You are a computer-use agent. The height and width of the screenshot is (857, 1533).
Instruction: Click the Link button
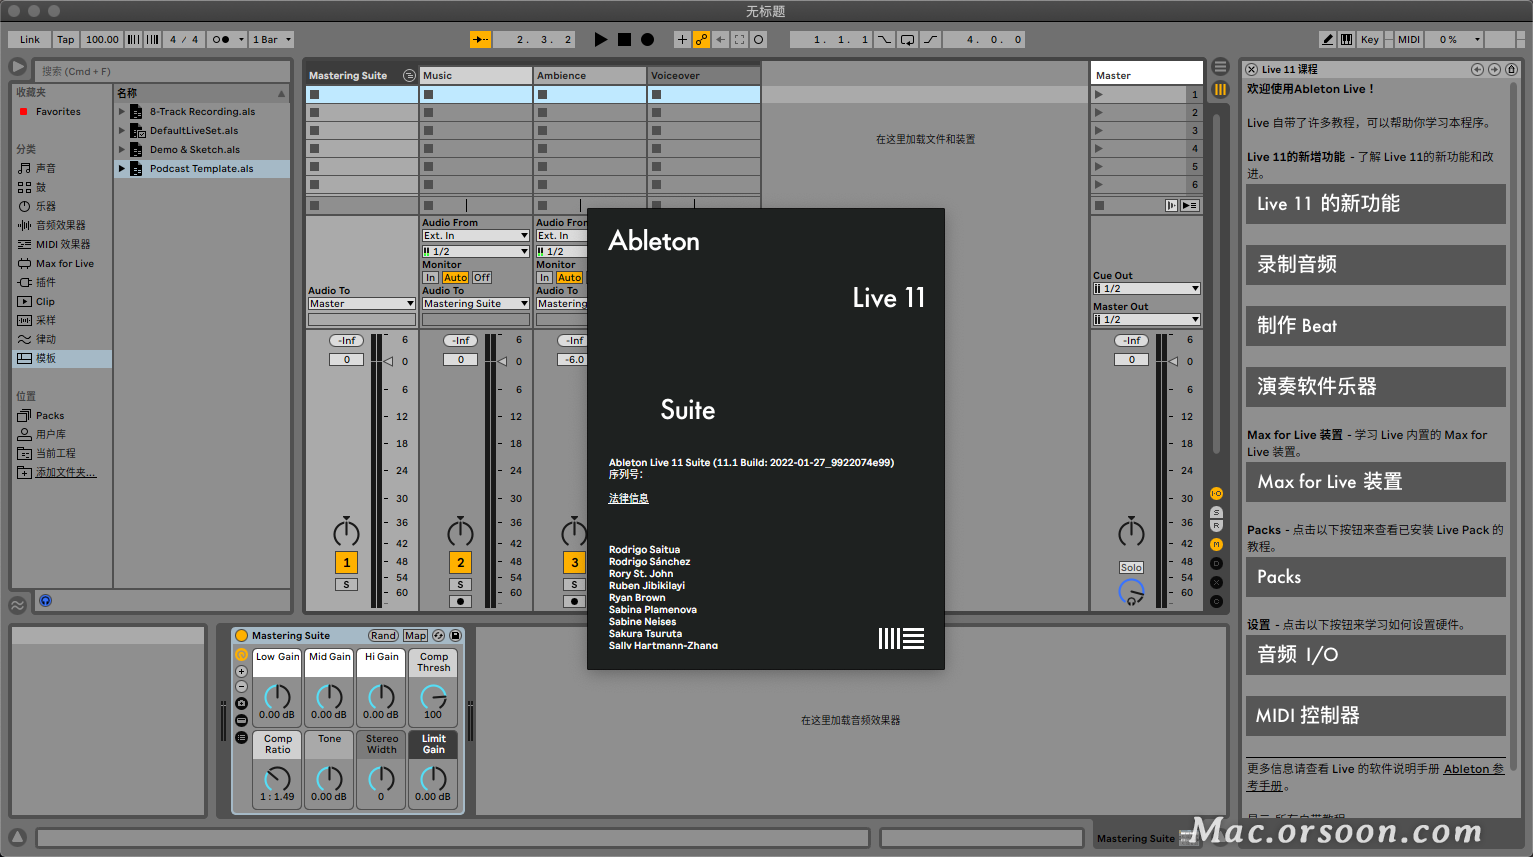[x=30, y=39]
